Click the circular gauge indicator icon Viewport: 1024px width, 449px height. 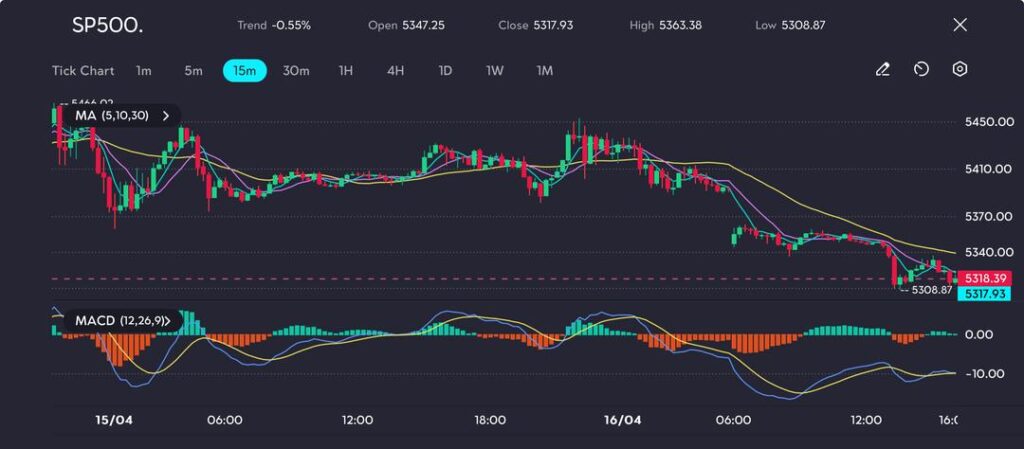coord(921,70)
